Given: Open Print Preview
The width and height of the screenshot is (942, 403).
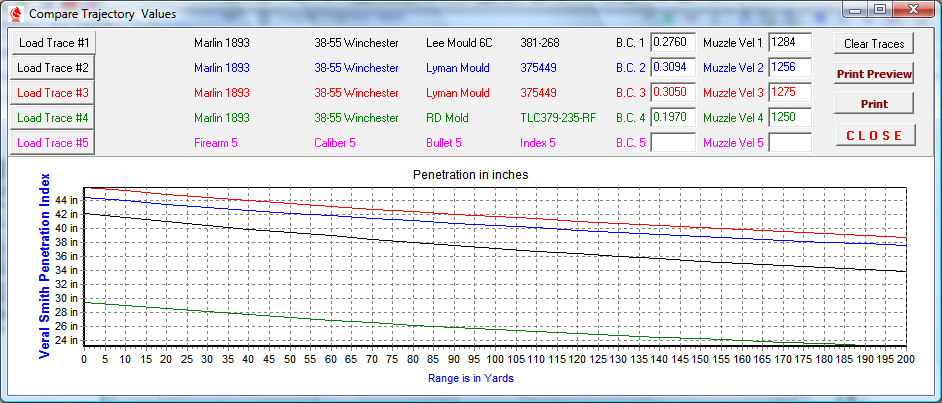Looking at the screenshot, I should point(873,74).
